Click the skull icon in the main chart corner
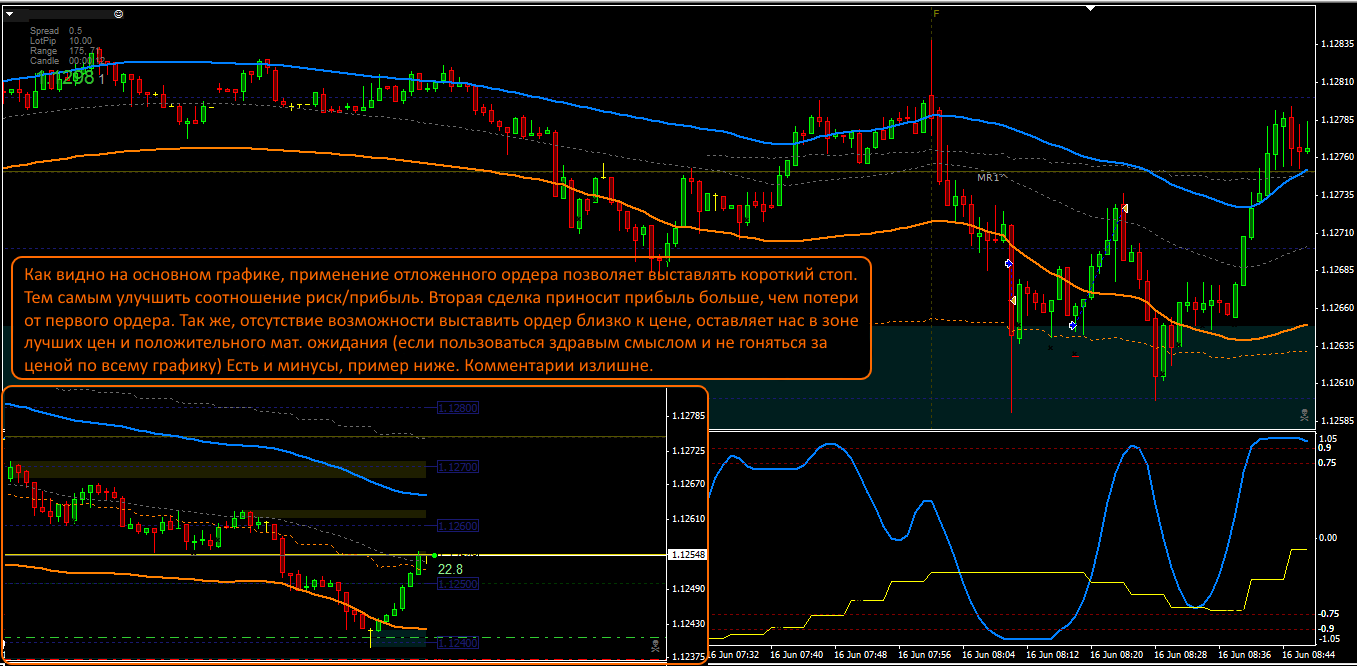This screenshot has width=1357, height=666. tap(1303, 413)
